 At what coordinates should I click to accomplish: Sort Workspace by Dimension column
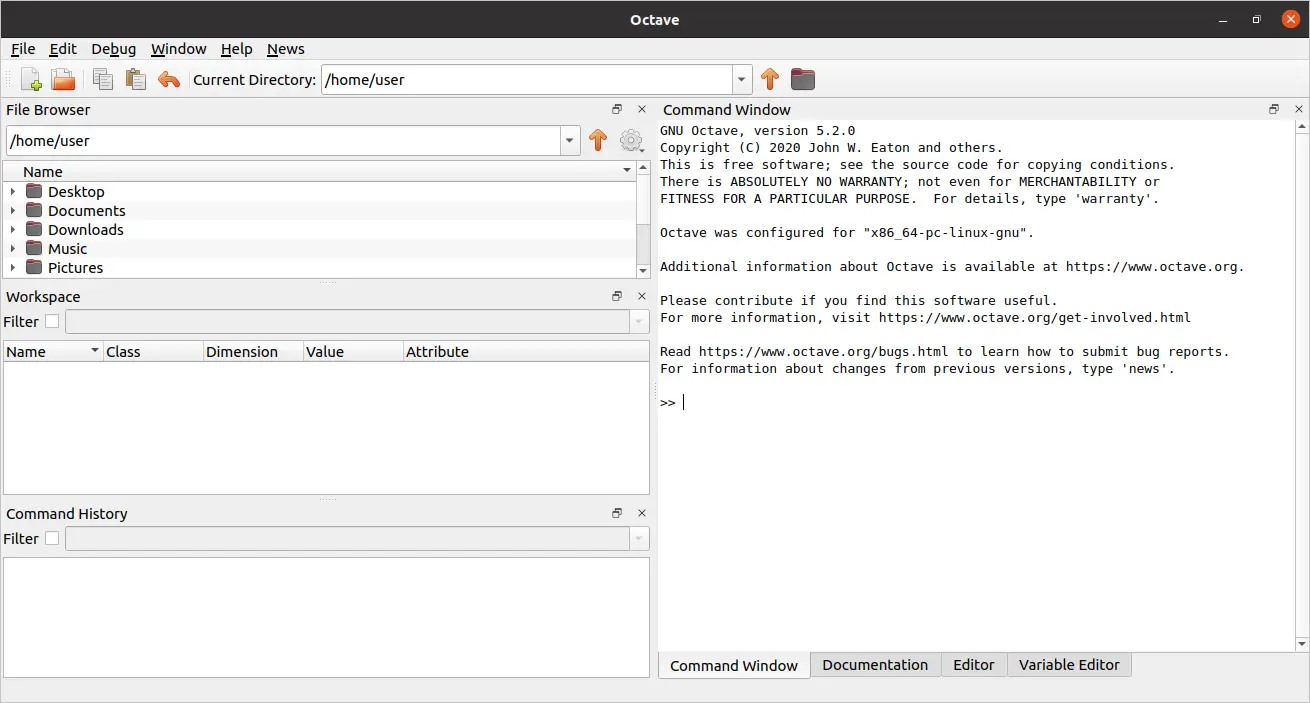[253, 351]
